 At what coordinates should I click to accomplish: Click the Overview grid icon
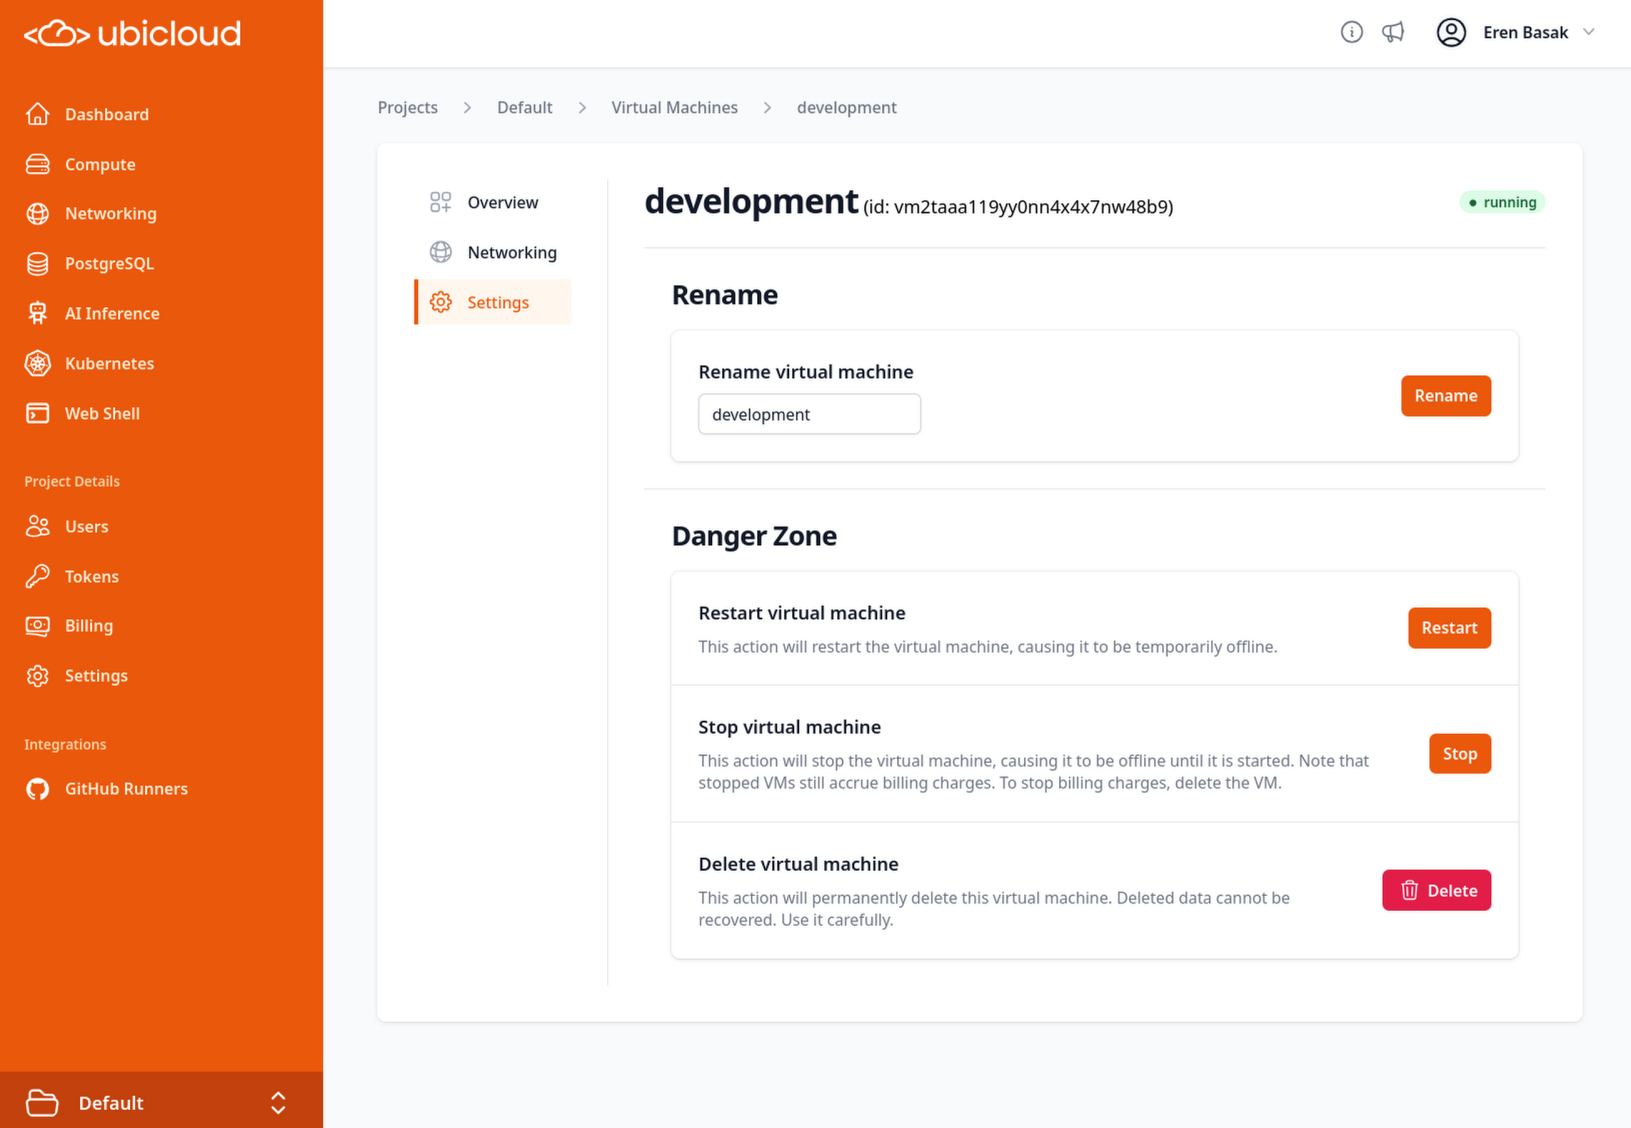441,203
